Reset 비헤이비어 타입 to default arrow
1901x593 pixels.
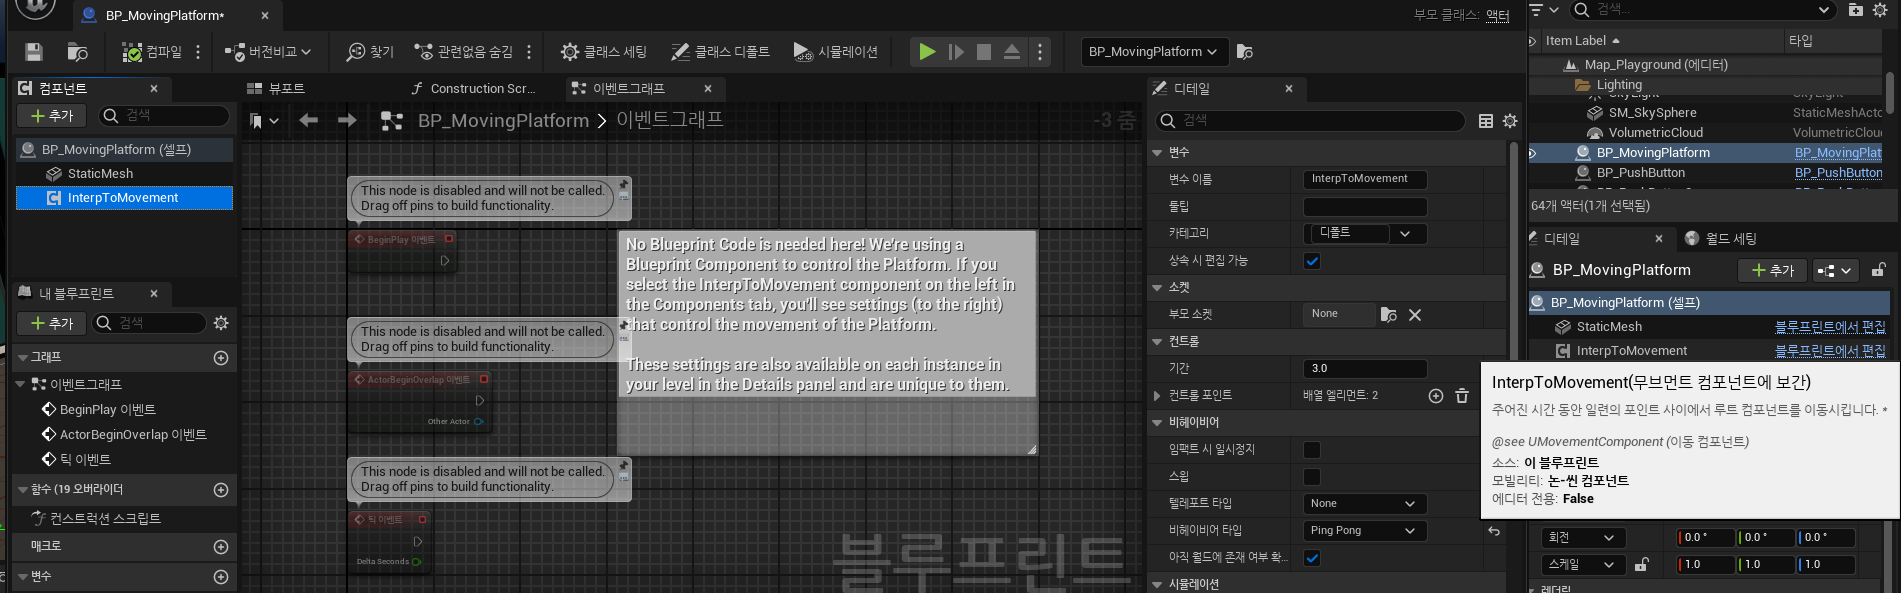[1494, 531]
